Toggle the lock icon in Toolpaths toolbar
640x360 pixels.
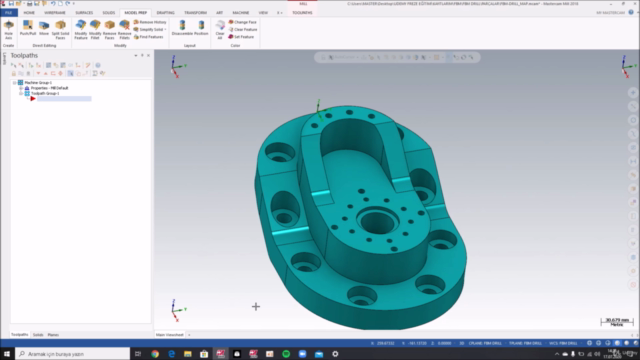[x=13, y=73]
